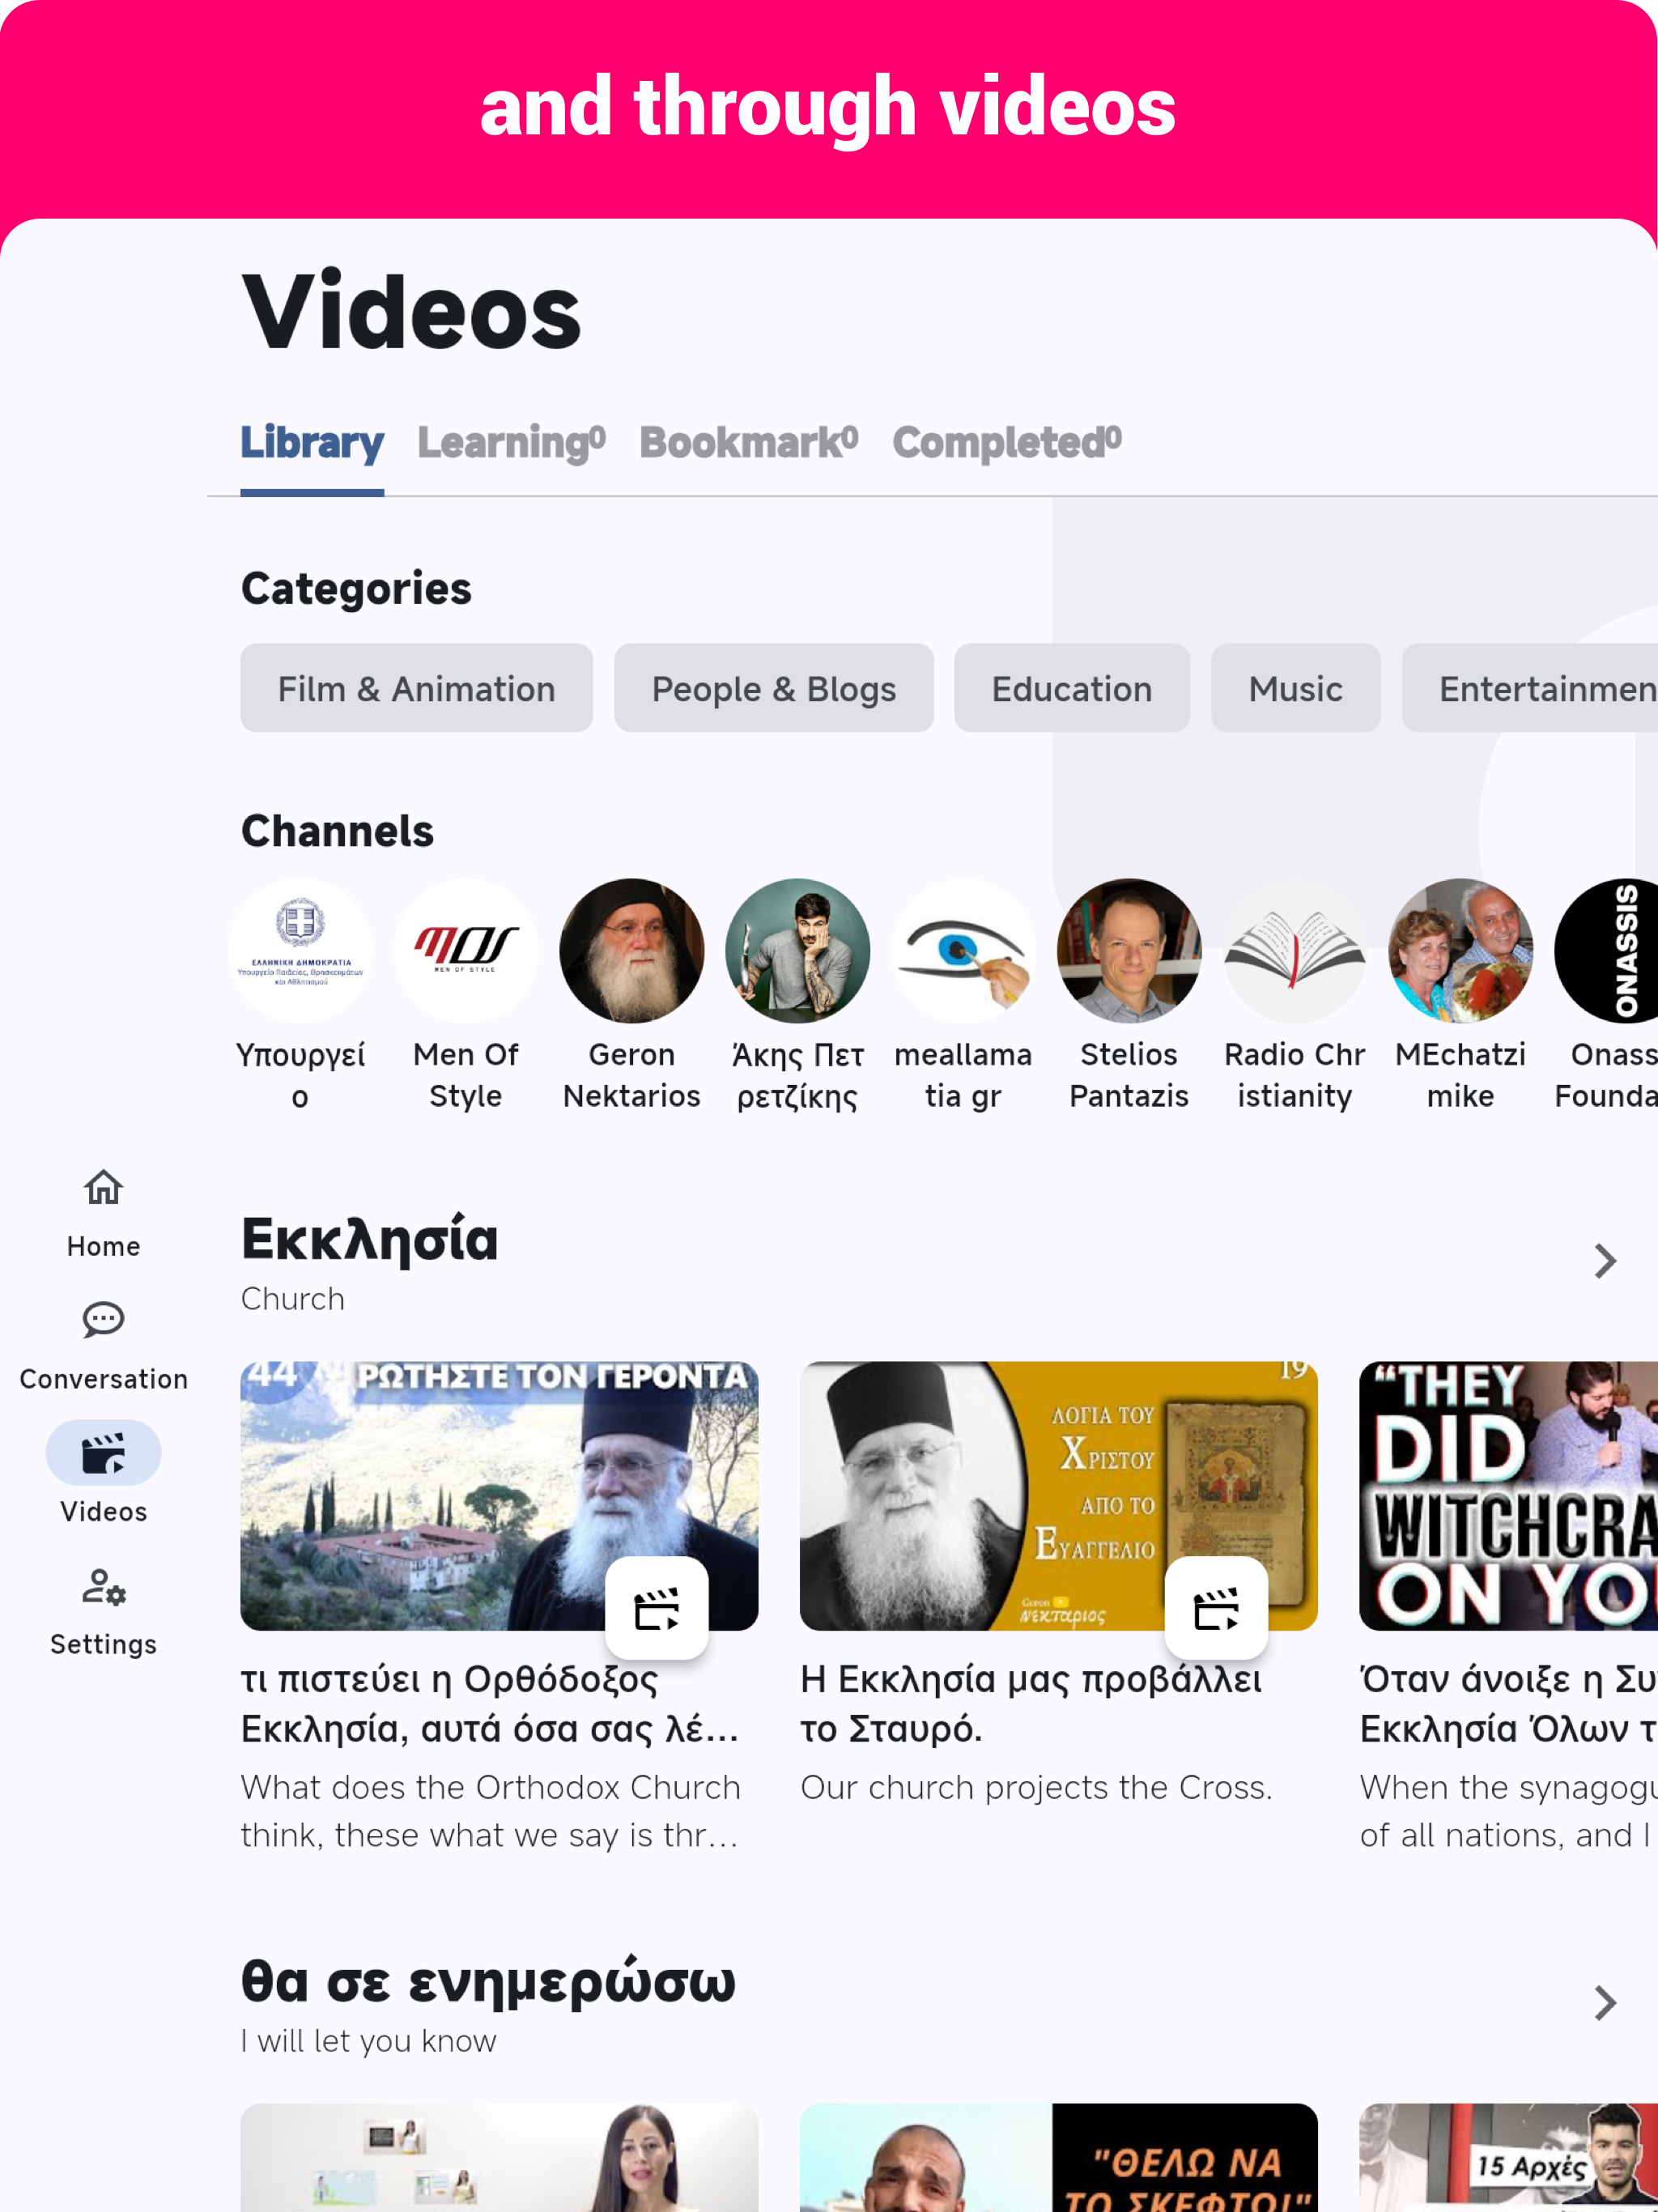The height and width of the screenshot is (2212, 1658).
Task: Switch to the Library tab
Action: click(x=312, y=442)
